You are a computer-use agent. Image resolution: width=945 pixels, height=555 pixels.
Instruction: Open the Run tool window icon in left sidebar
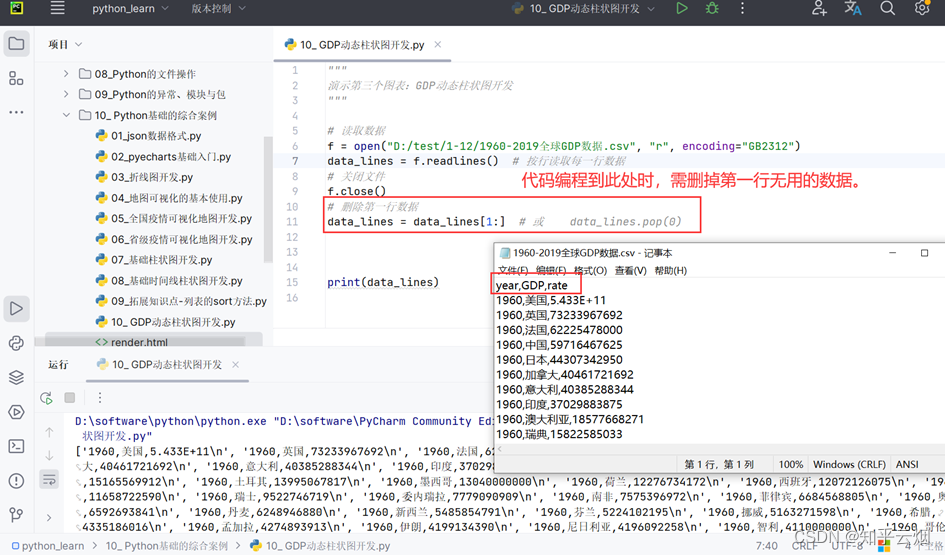click(16, 309)
